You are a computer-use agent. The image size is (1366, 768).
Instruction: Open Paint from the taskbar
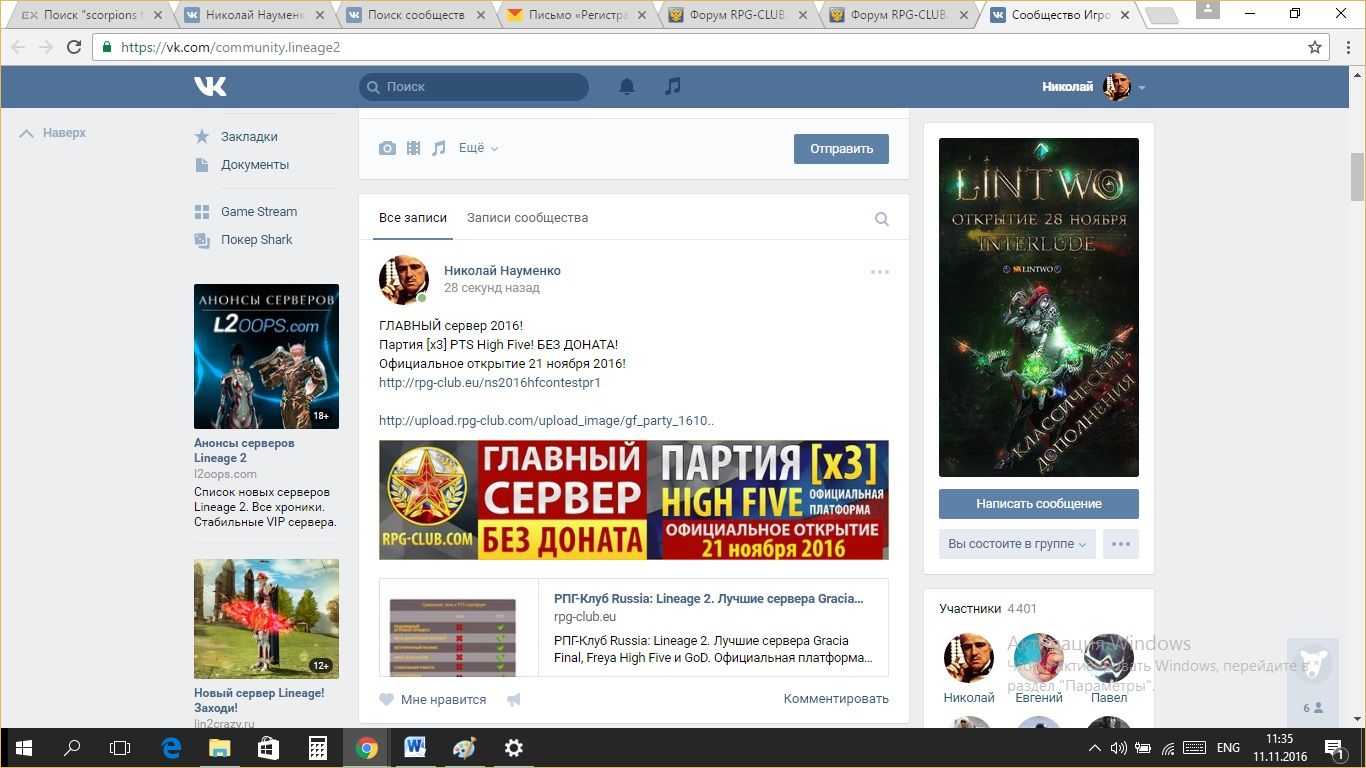[x=464, y=748]
